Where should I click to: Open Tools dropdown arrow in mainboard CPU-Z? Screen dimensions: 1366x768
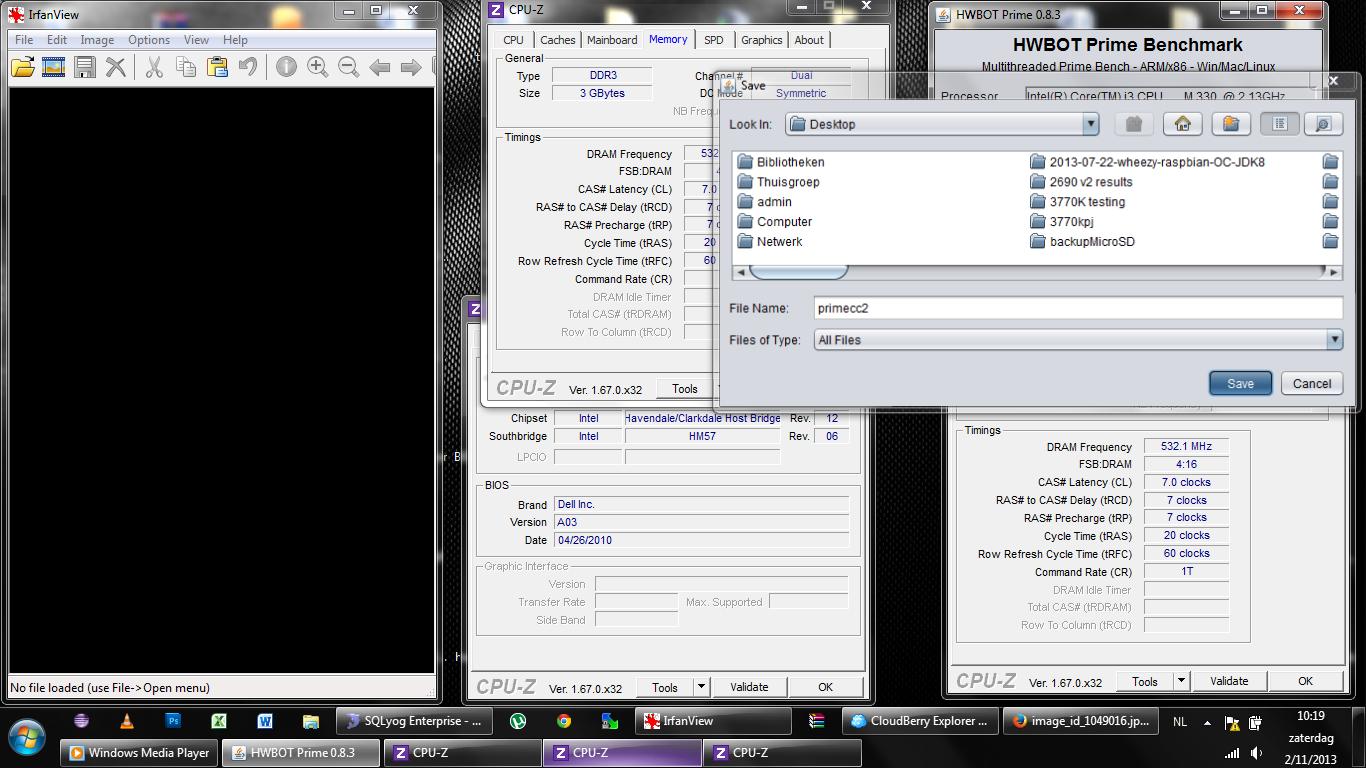tap(701, 687)
